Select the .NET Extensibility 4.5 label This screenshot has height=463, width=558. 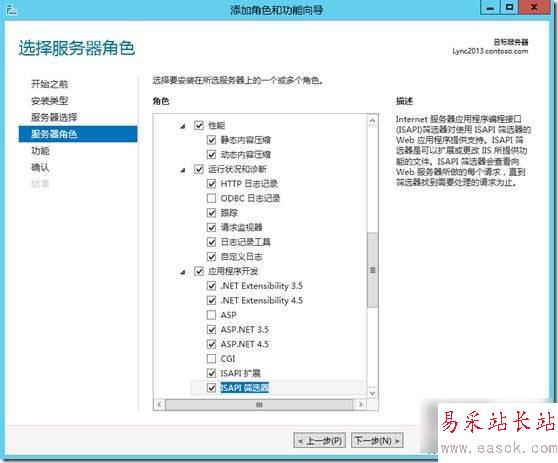[262, 300]
